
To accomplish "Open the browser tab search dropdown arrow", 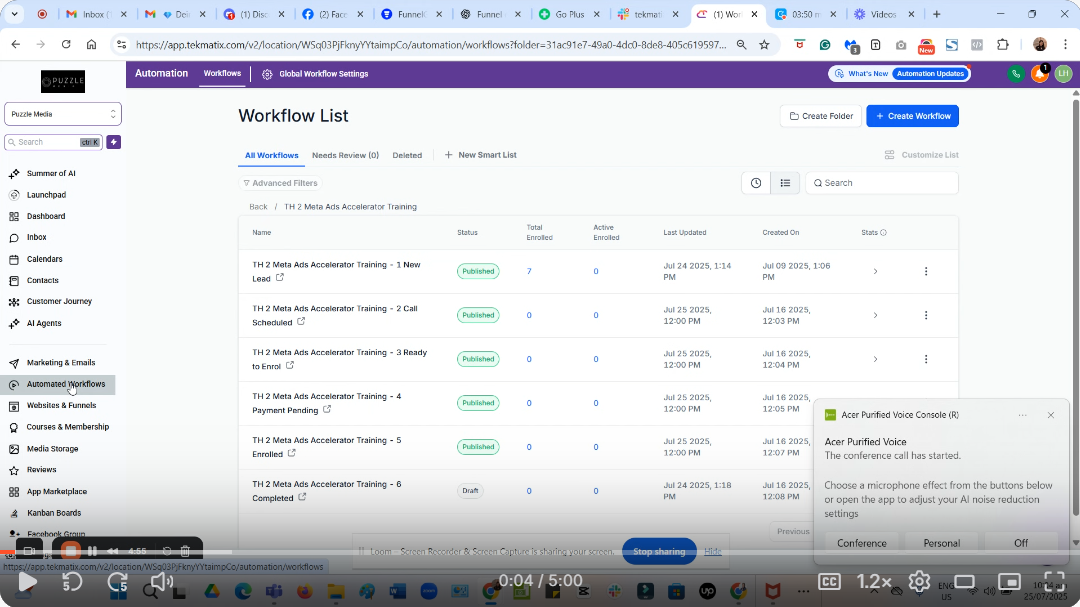I will pos(14,14).
